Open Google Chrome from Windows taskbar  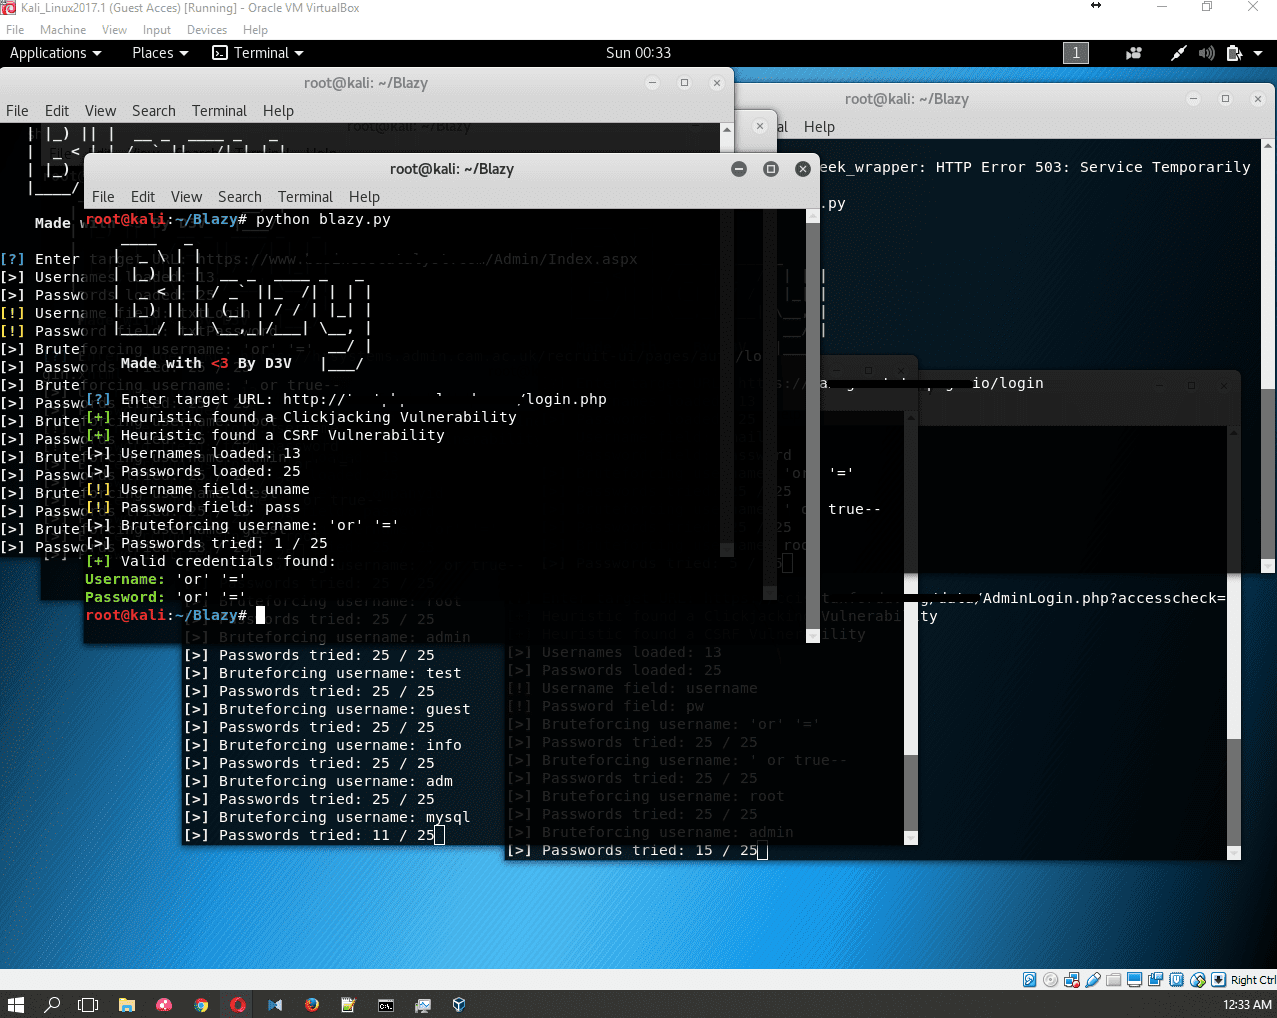(201, 1004)
